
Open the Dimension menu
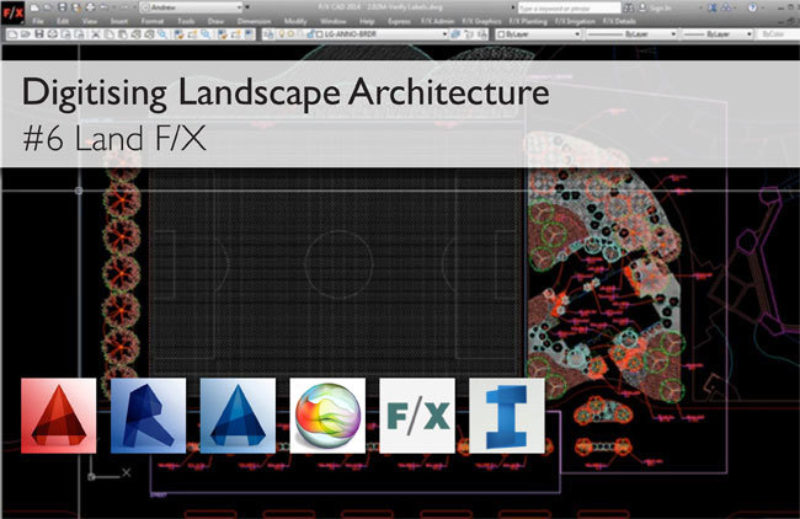pyautogui.click(x=254, y=20)
